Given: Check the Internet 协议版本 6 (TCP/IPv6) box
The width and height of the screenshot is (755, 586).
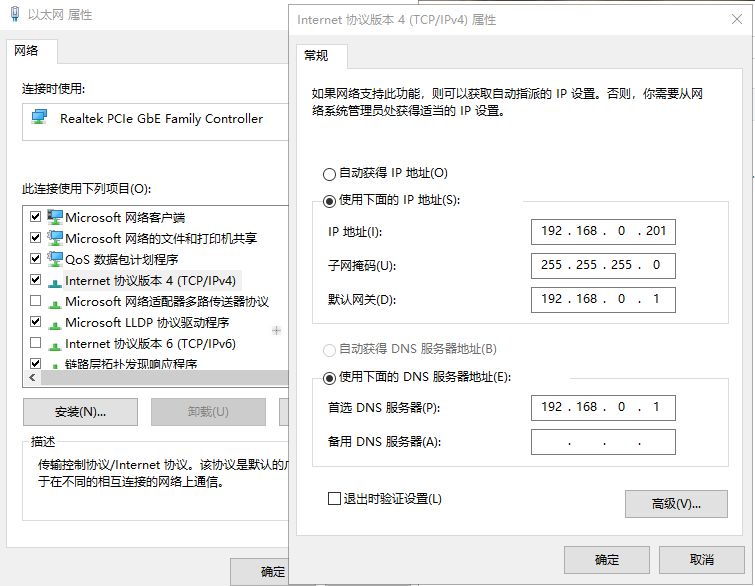Looking at the screenshot, I should click(36, 343).
